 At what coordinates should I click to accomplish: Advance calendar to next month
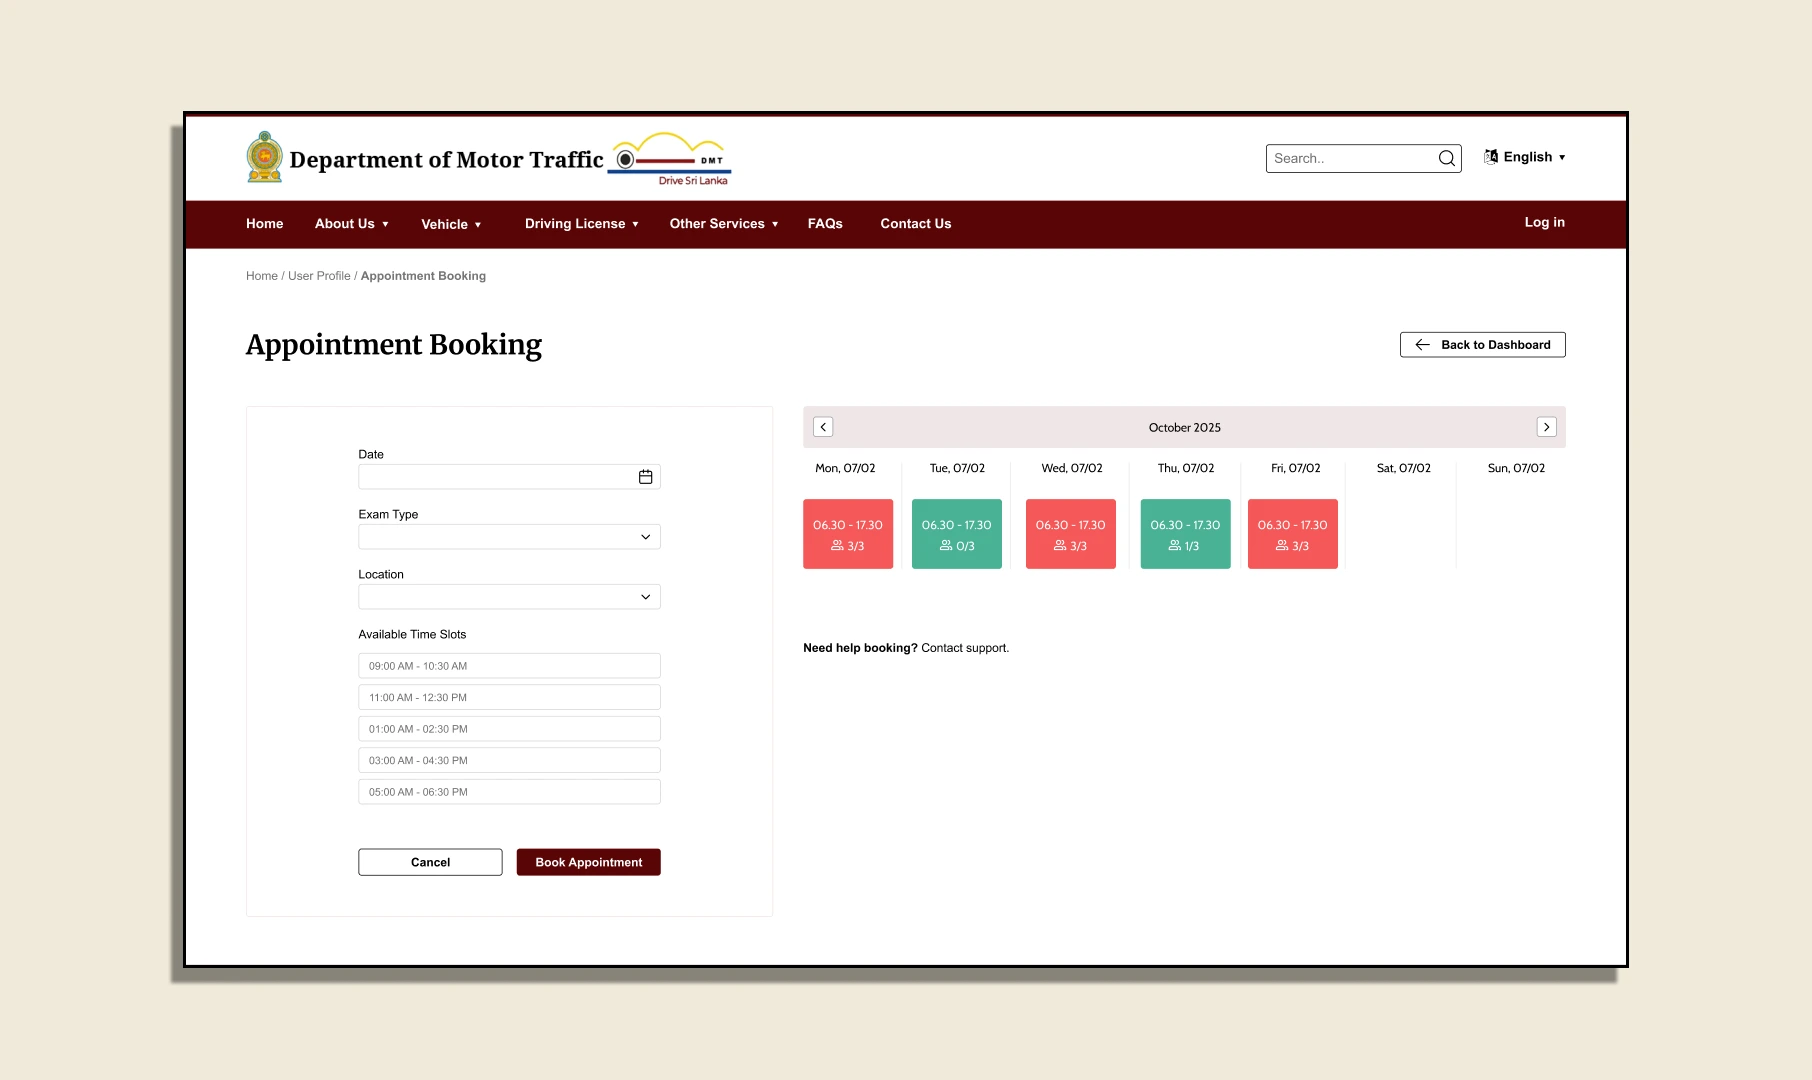click(x=1546, y=427)
